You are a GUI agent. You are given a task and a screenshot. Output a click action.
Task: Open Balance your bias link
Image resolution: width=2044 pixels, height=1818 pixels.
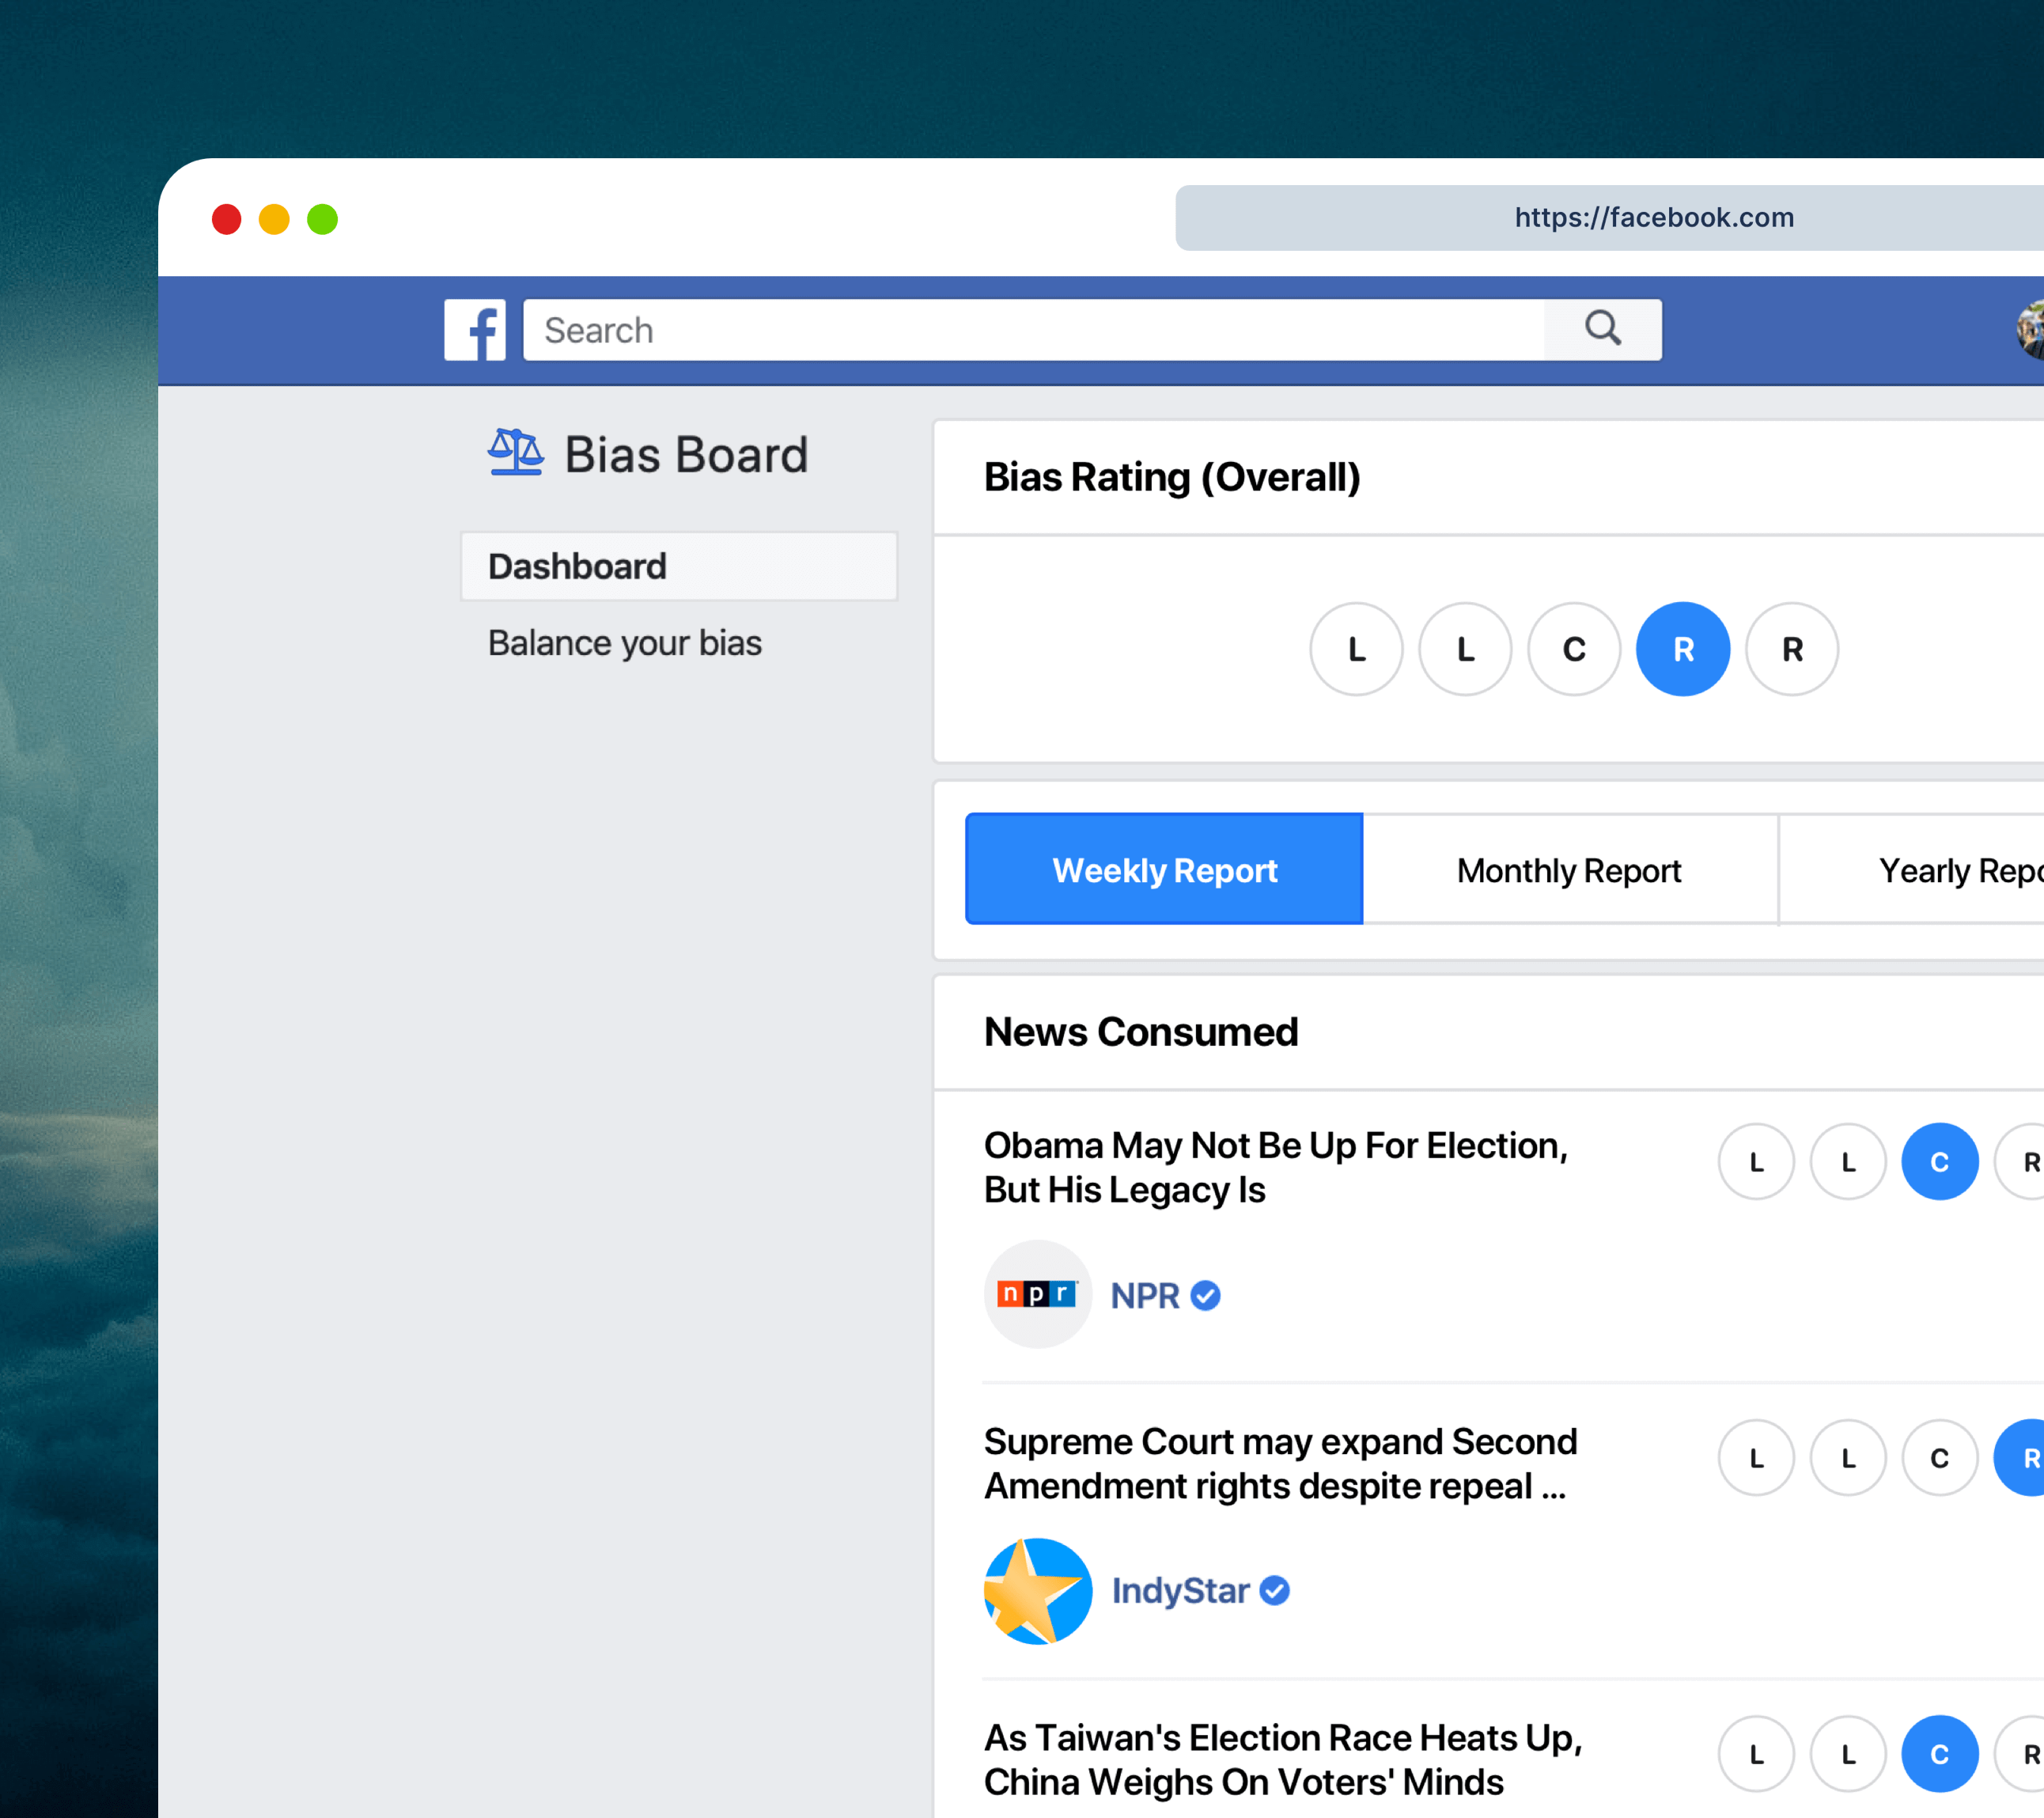tap(625, 643)
